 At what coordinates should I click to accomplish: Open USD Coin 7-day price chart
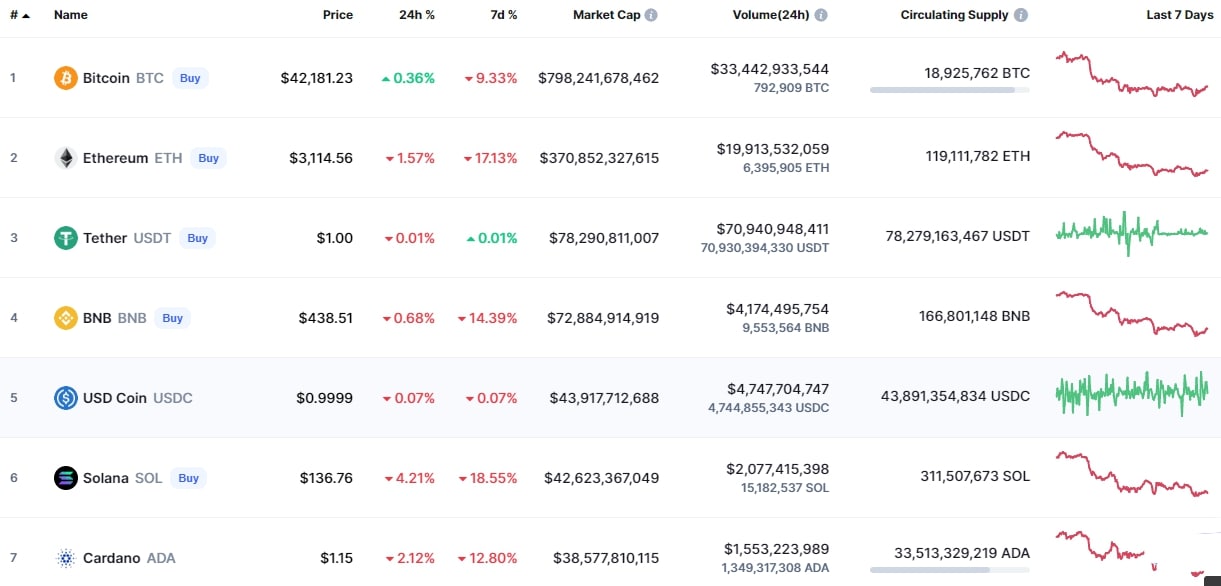1132,393
